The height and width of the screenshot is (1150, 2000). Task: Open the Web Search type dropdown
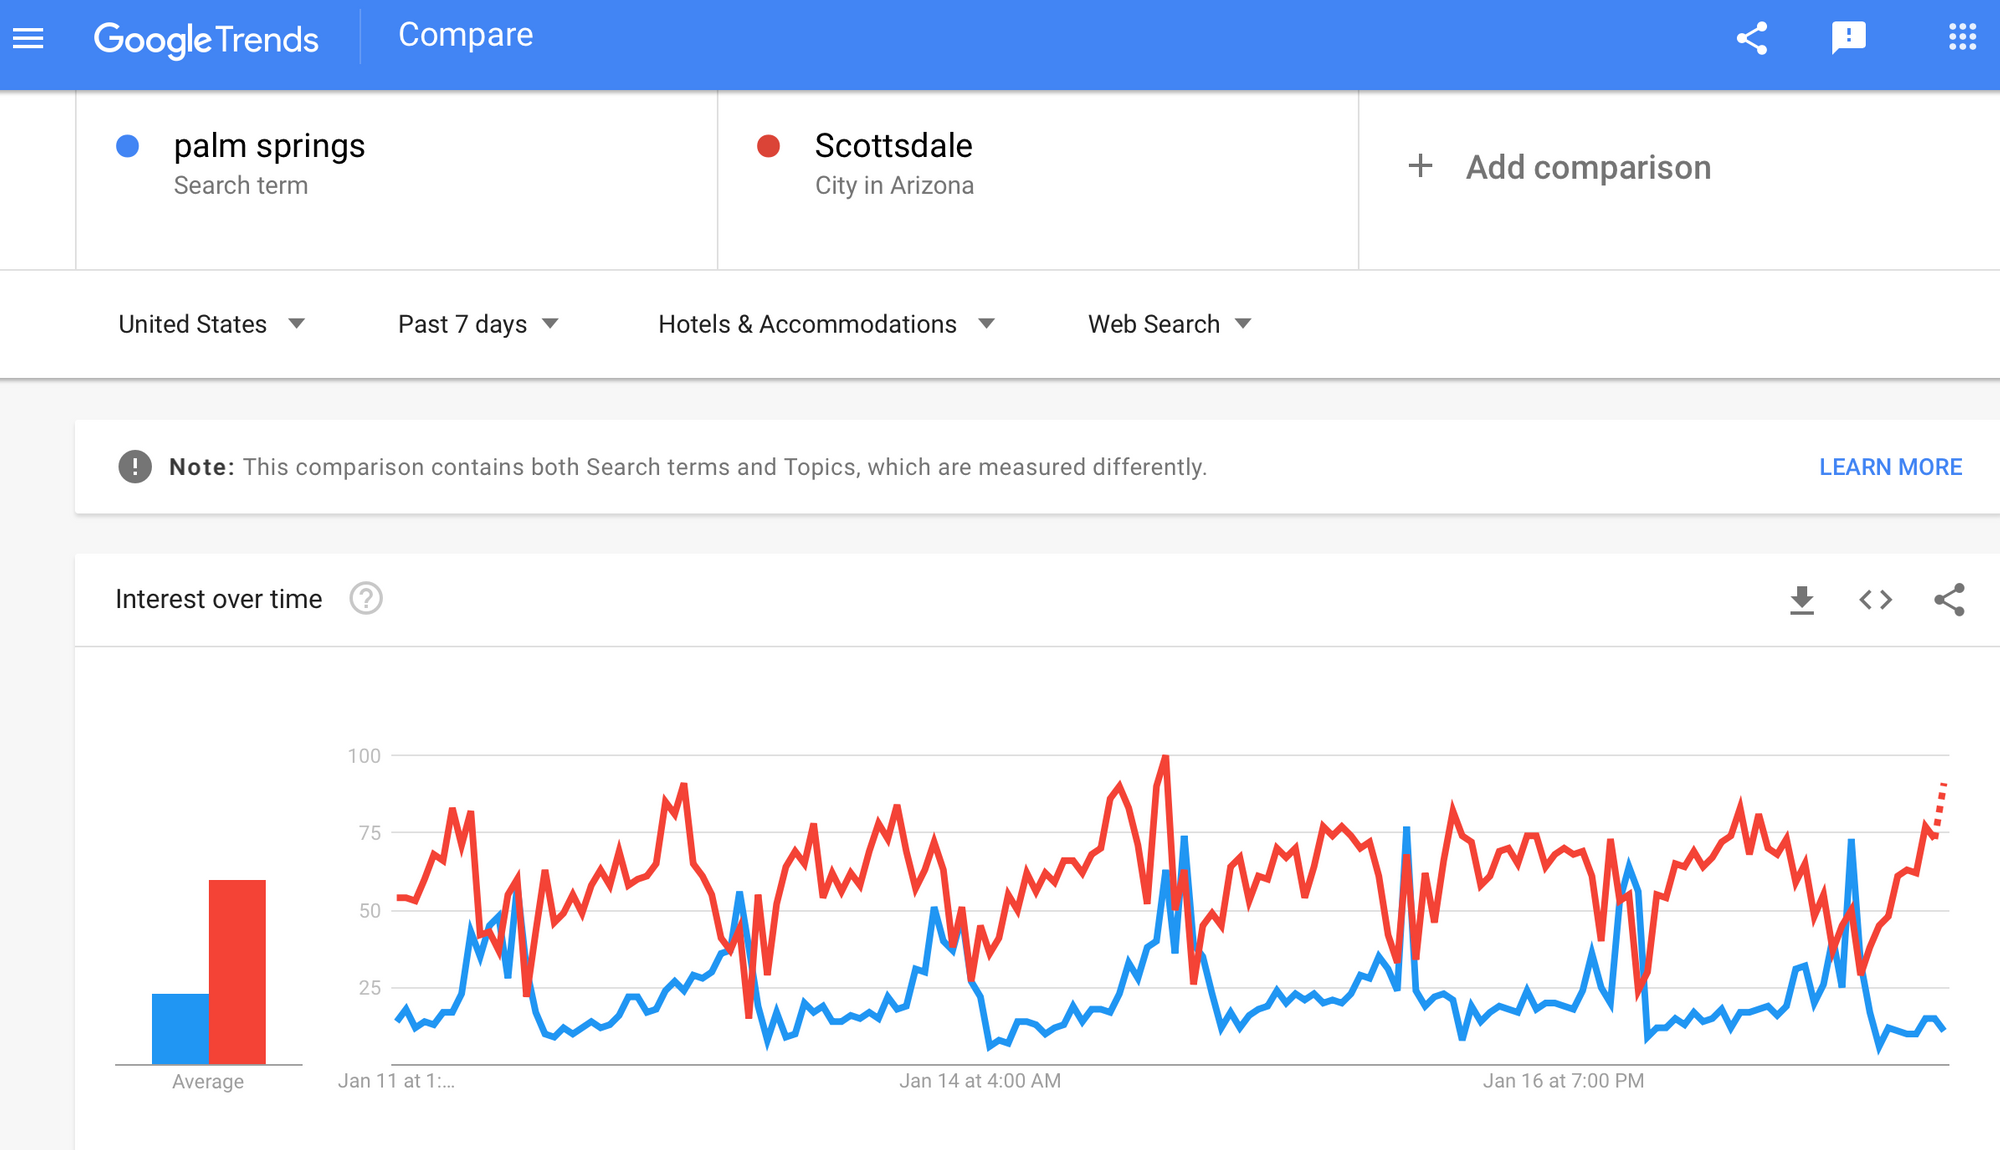[x=1169, y=324]
